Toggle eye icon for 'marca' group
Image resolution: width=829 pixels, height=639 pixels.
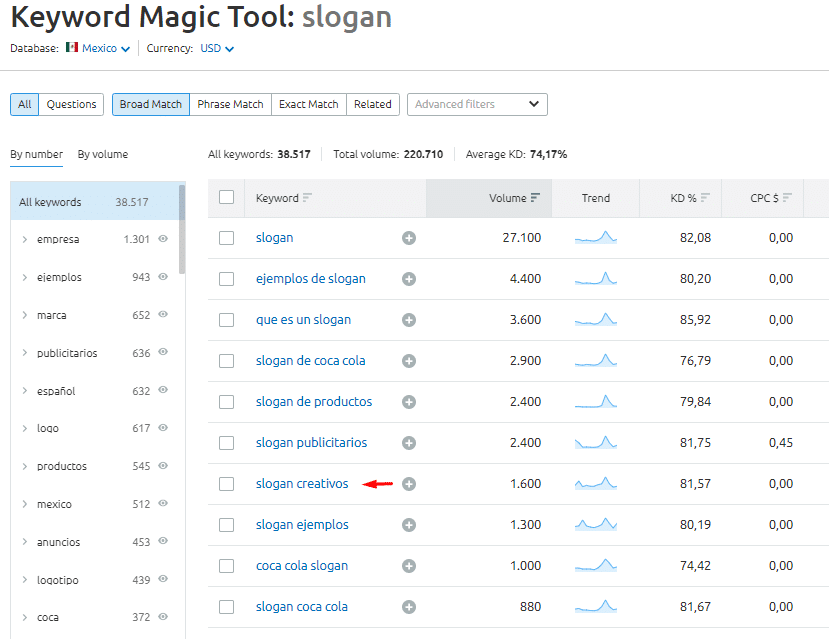[163, 314]
